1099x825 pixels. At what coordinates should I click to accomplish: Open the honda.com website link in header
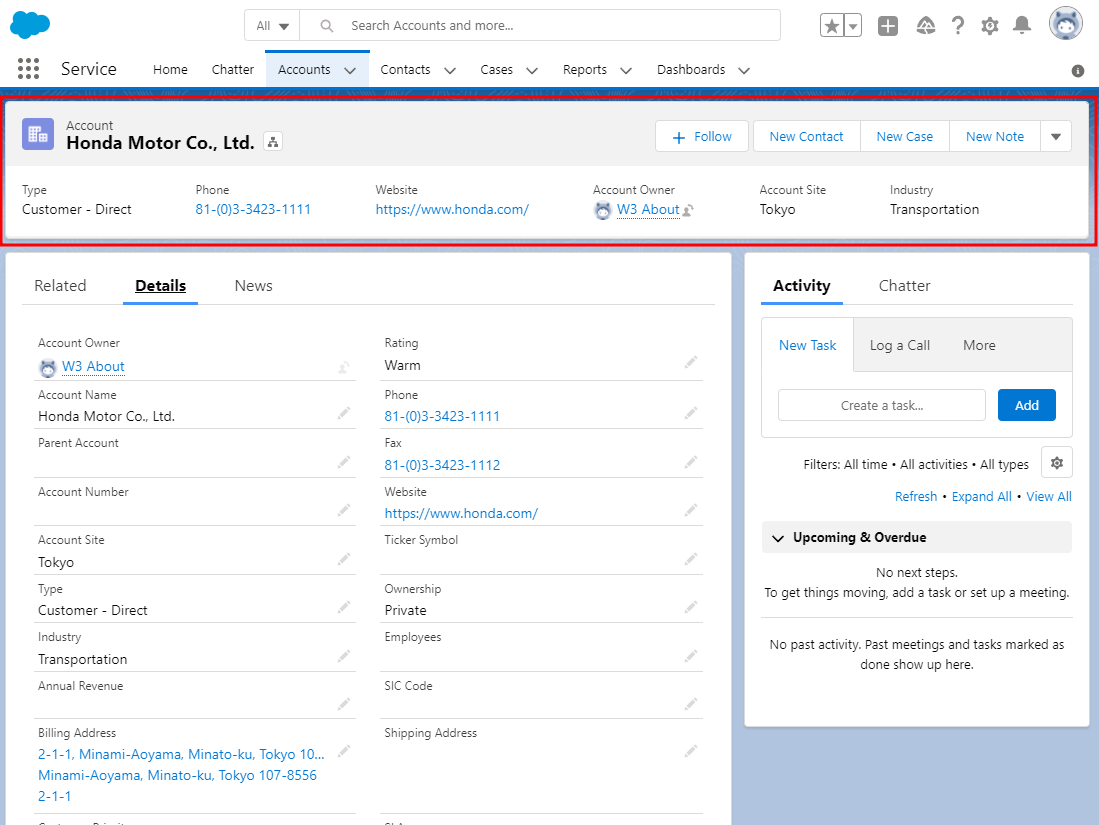coord(452,210)
